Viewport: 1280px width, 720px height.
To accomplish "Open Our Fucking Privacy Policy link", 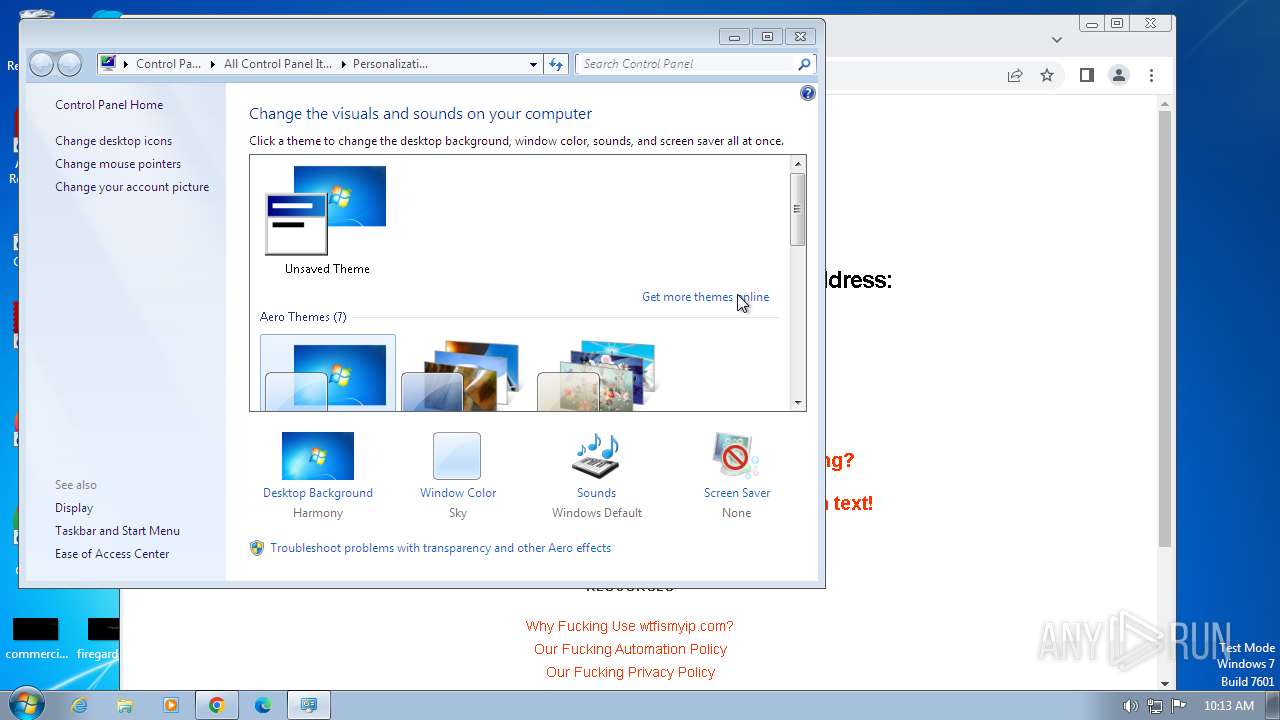I will click(x=630, y=672).
